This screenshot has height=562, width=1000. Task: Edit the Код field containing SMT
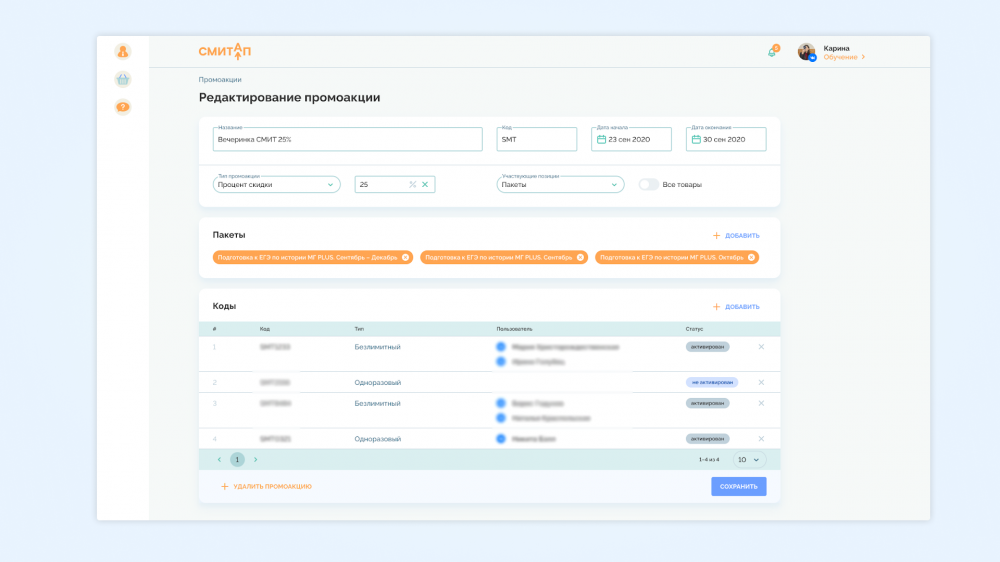click(536, 139)
